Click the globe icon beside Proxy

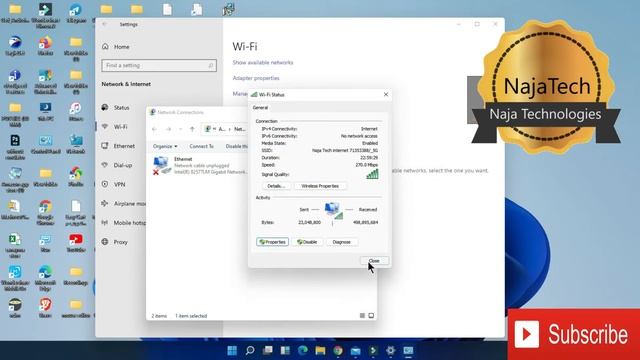[x=105, y=242]
